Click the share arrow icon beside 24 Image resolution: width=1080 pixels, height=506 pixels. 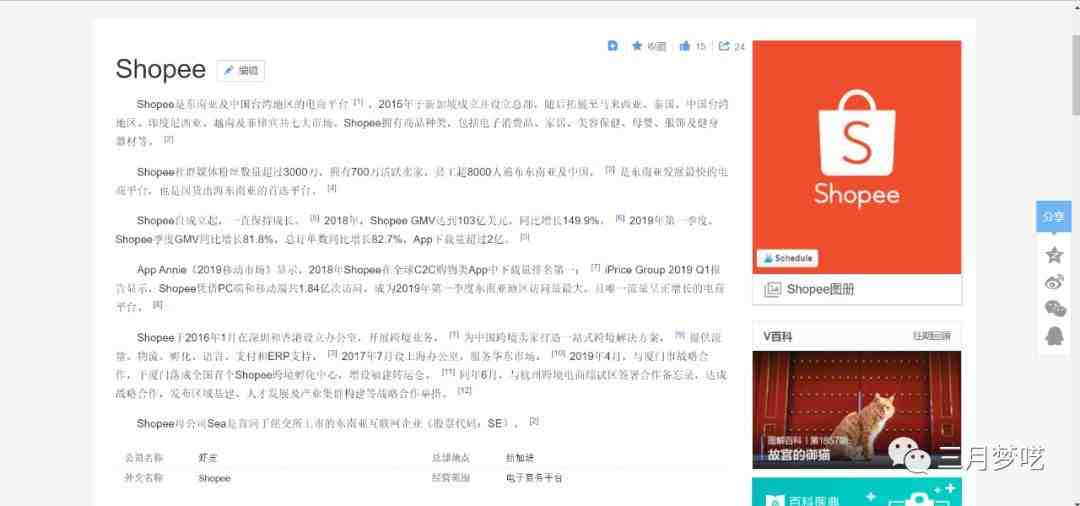[x=724, y=46]
